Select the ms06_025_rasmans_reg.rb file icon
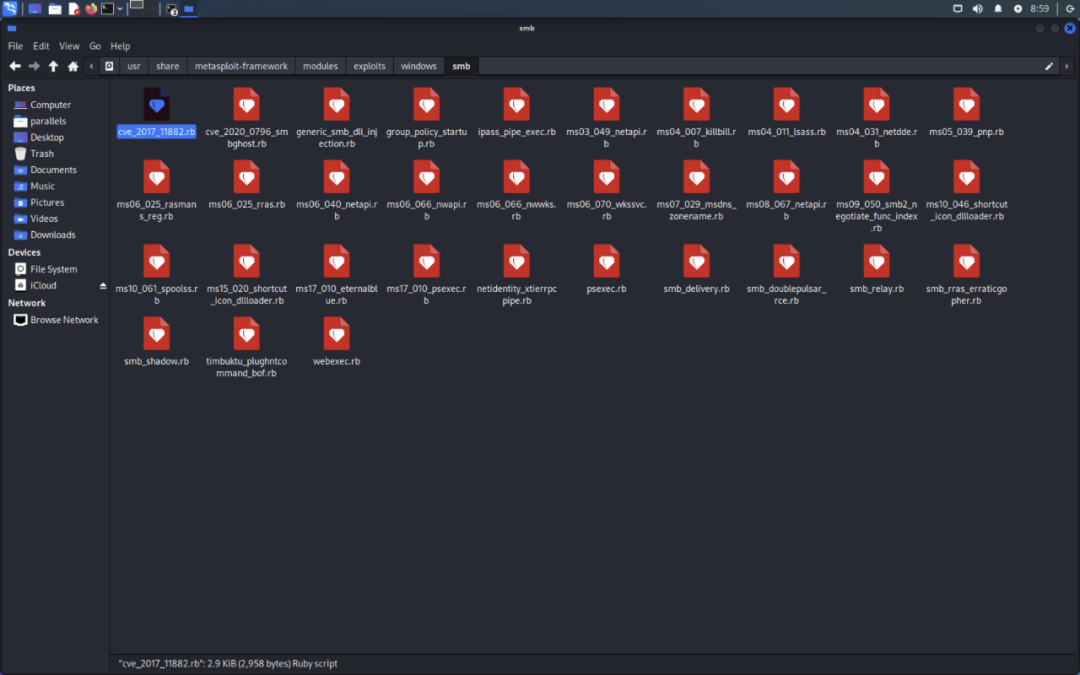Viewport: 1080px width, 675px height. tap(156, 177)
